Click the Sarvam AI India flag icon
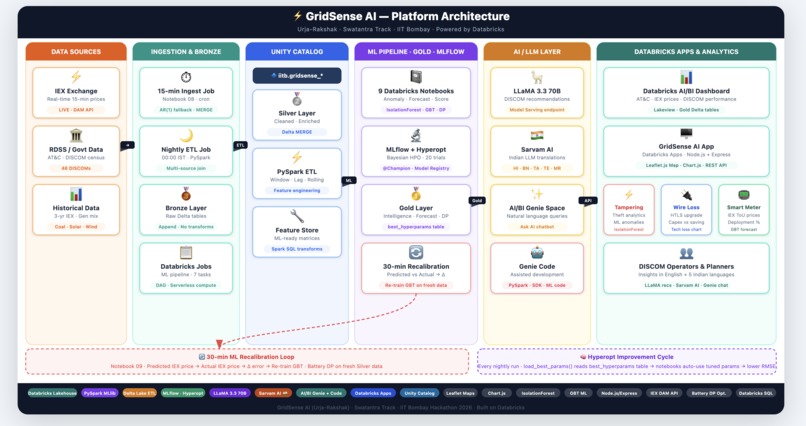 (537, 136)
